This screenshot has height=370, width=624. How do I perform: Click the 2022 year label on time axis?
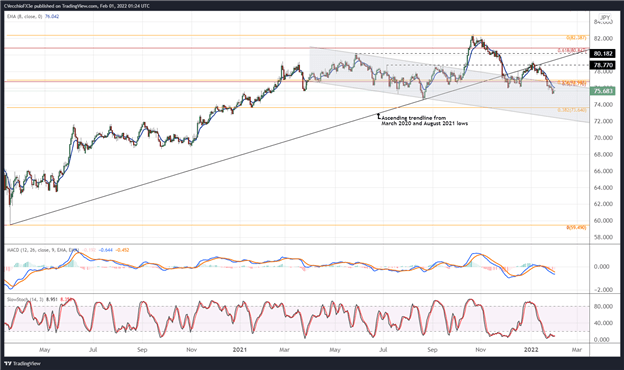(531, 350)
